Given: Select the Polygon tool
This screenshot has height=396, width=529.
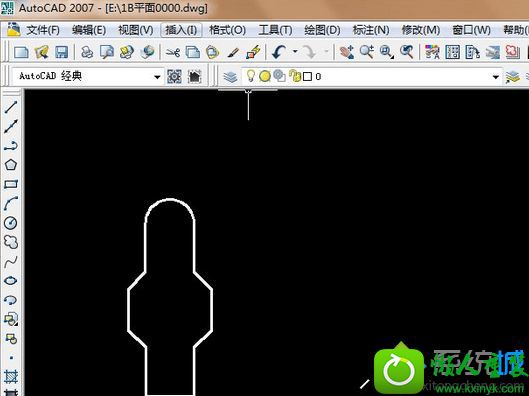Looking at the screenshot, I should [11, 165].
